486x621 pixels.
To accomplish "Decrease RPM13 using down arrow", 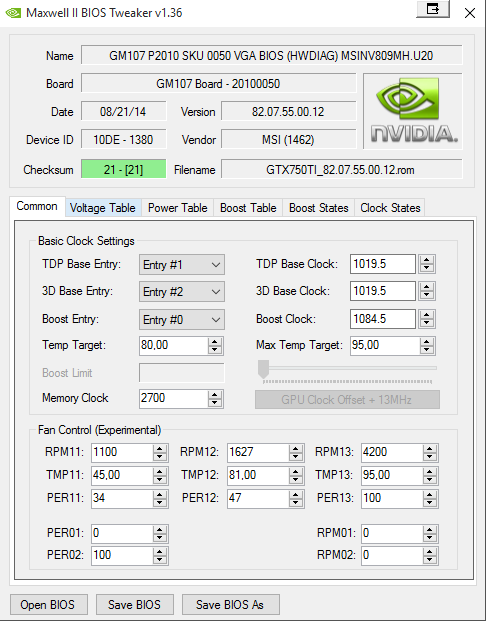I will pyautogui.click(x=429, y=456).
